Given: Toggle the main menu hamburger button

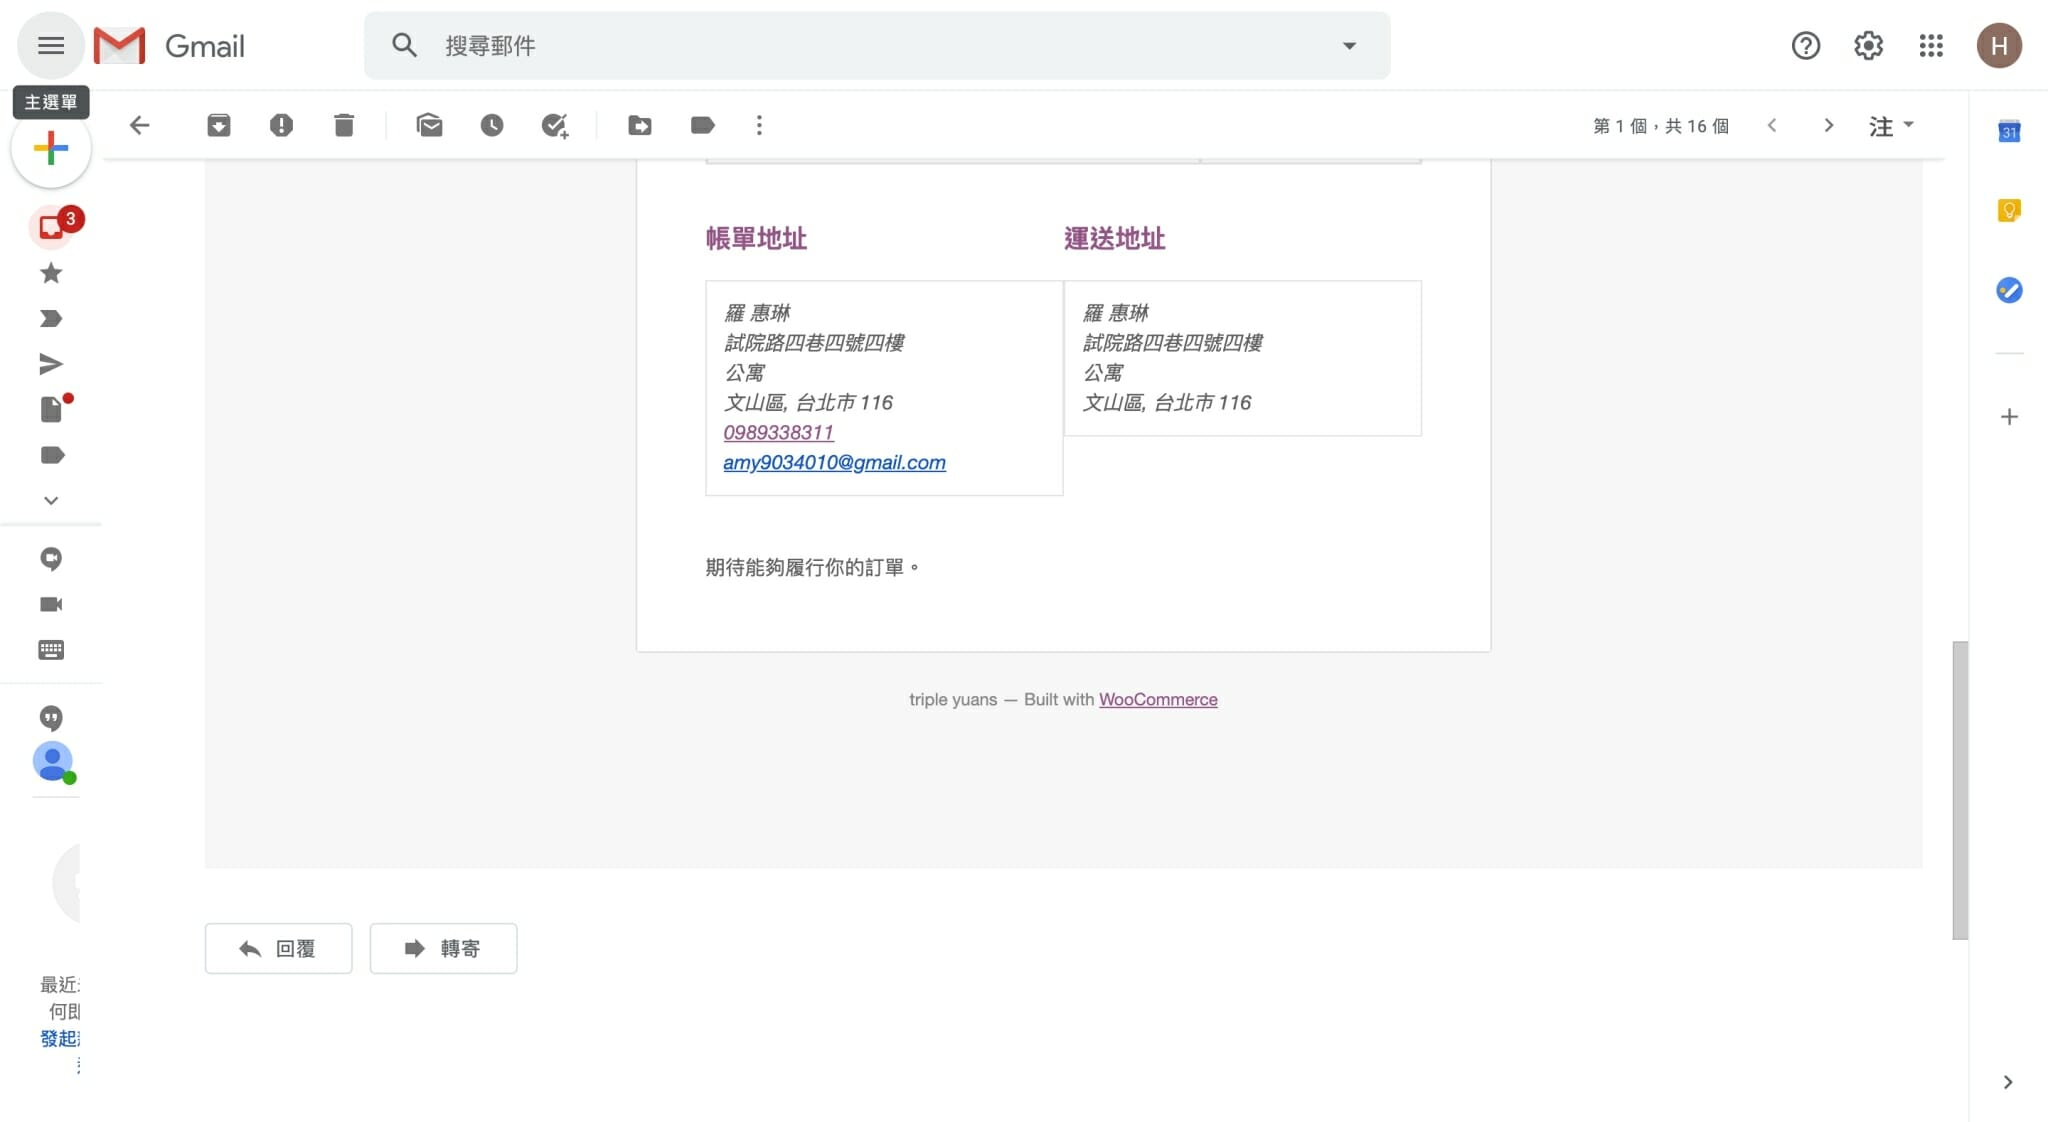Looking at the screenshot, I should [x=51, y=46].
